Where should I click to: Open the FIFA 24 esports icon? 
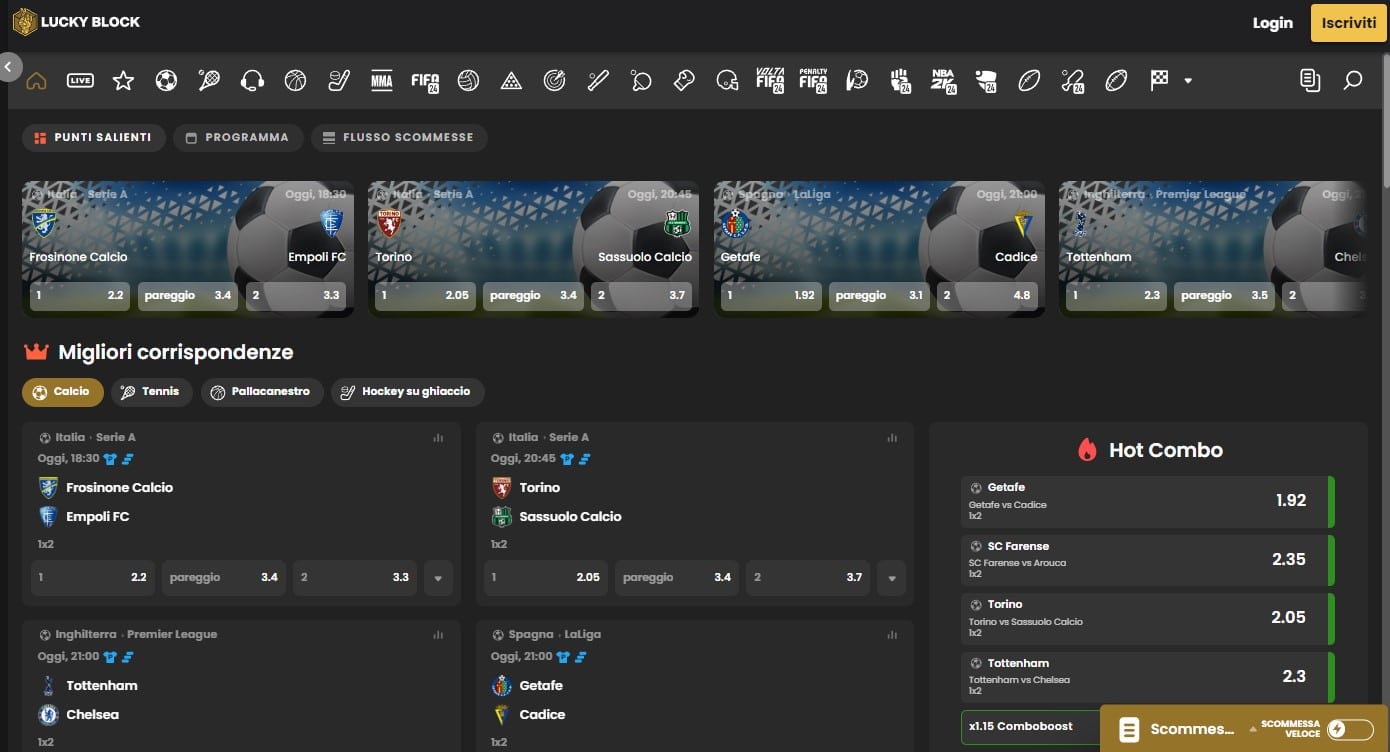click(x=425, y=81)
